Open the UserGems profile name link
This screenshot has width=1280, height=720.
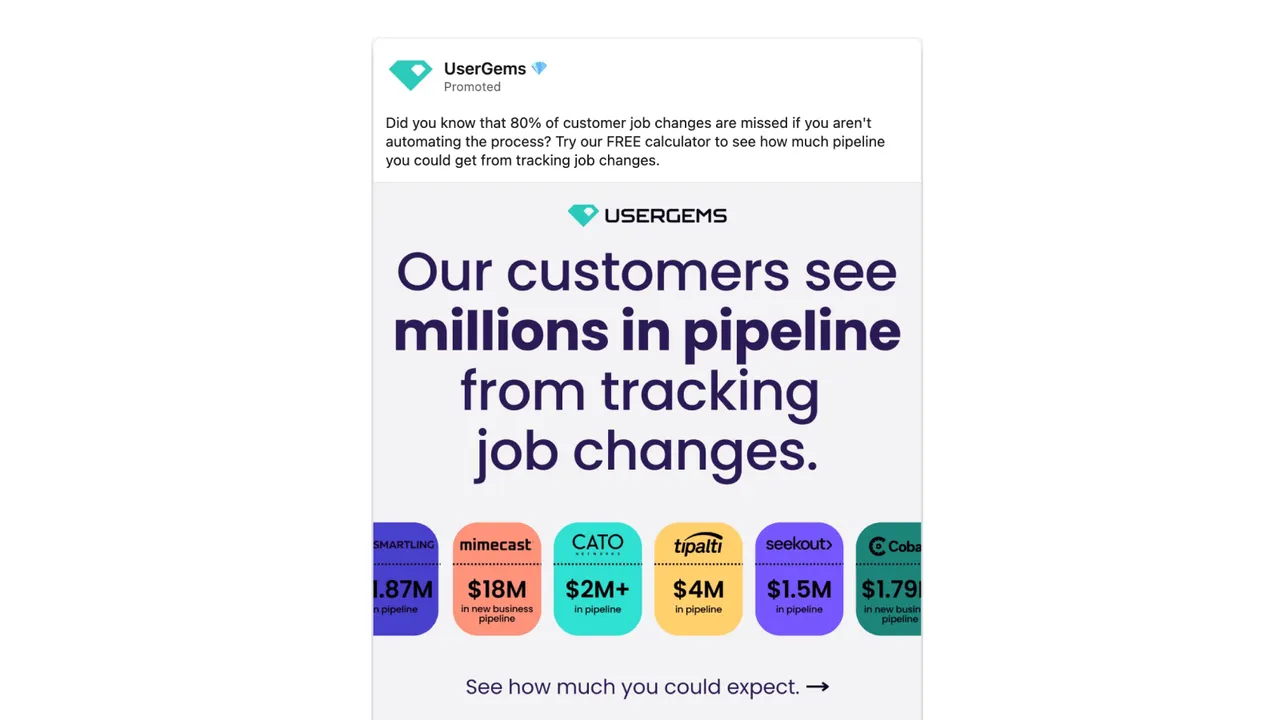tap(485, 69)
